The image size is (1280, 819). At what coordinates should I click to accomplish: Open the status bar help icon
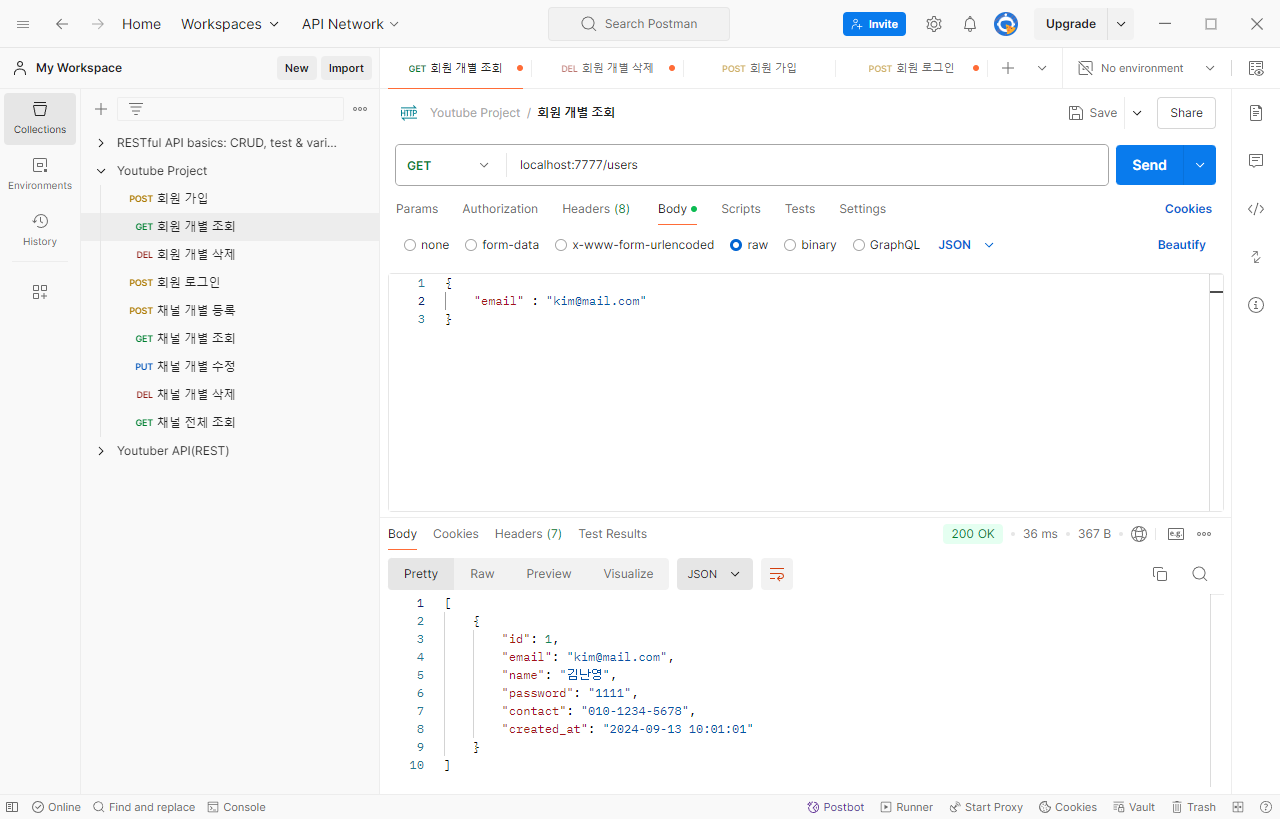1264,807
